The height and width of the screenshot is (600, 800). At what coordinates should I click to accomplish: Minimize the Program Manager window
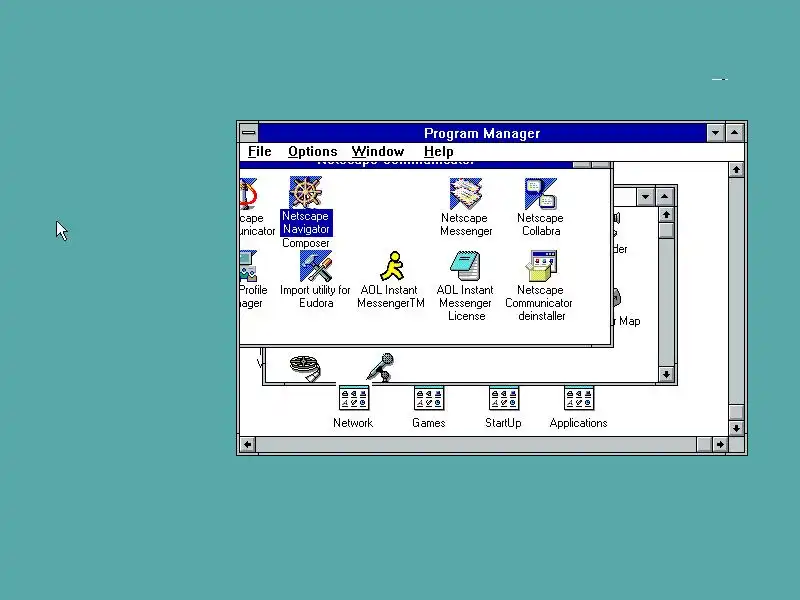pyautogui.click(x=715, y=133)
